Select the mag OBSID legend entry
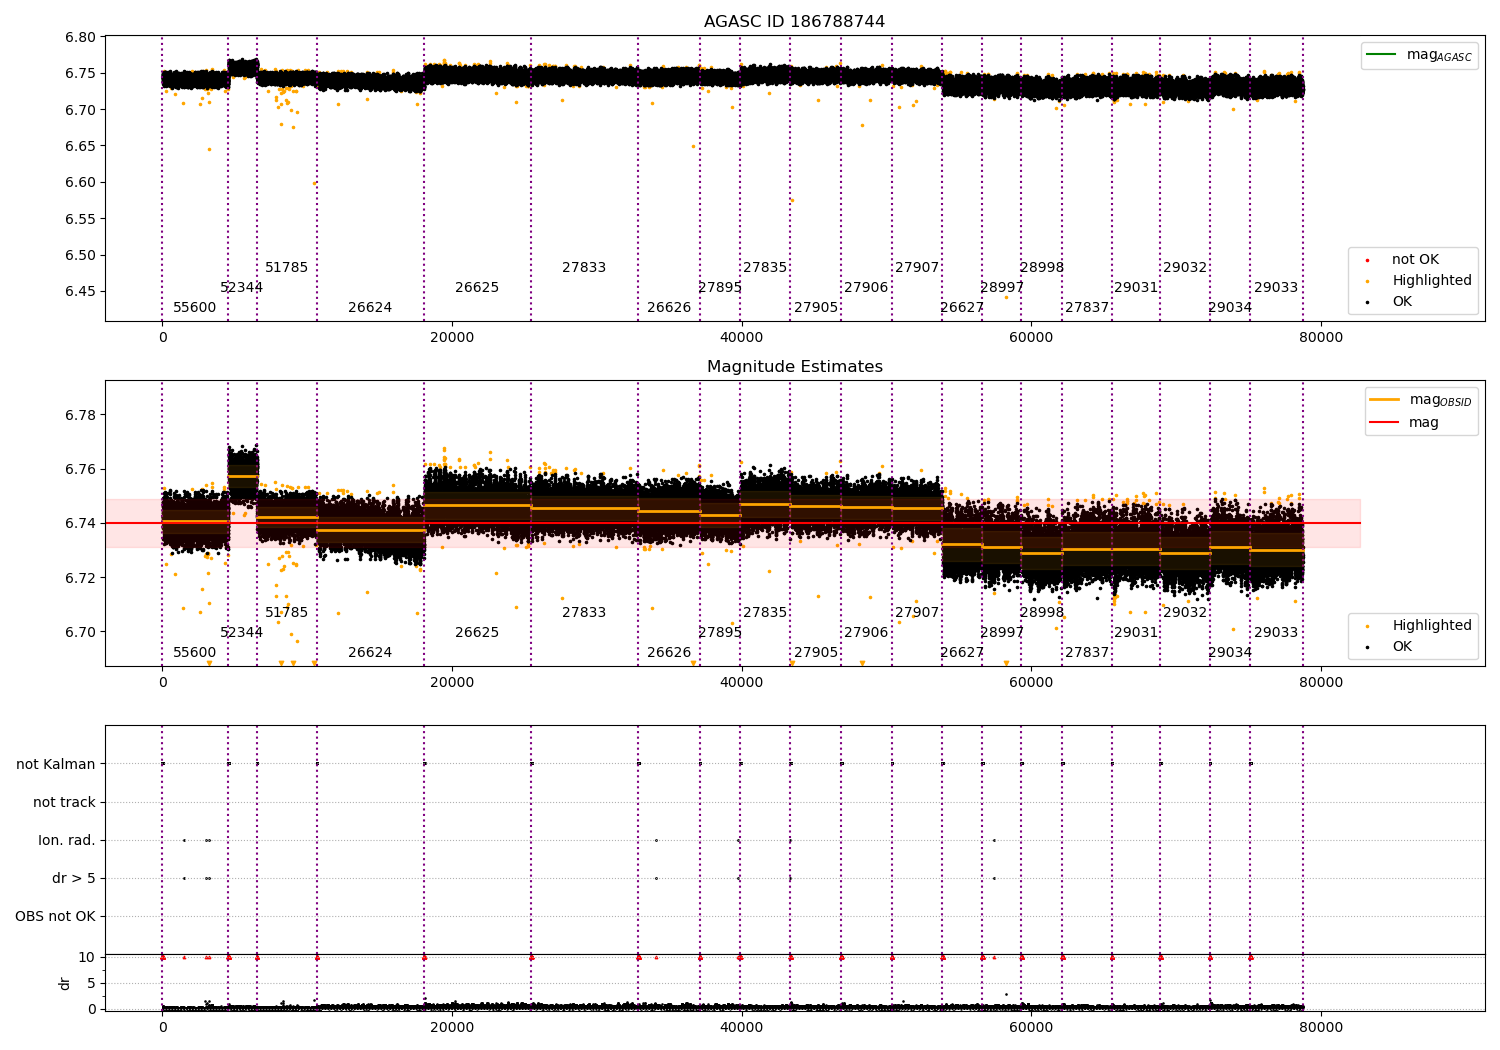Image resolution: width=1500 pixels, height=1050 pixels. click(1421, 400)
